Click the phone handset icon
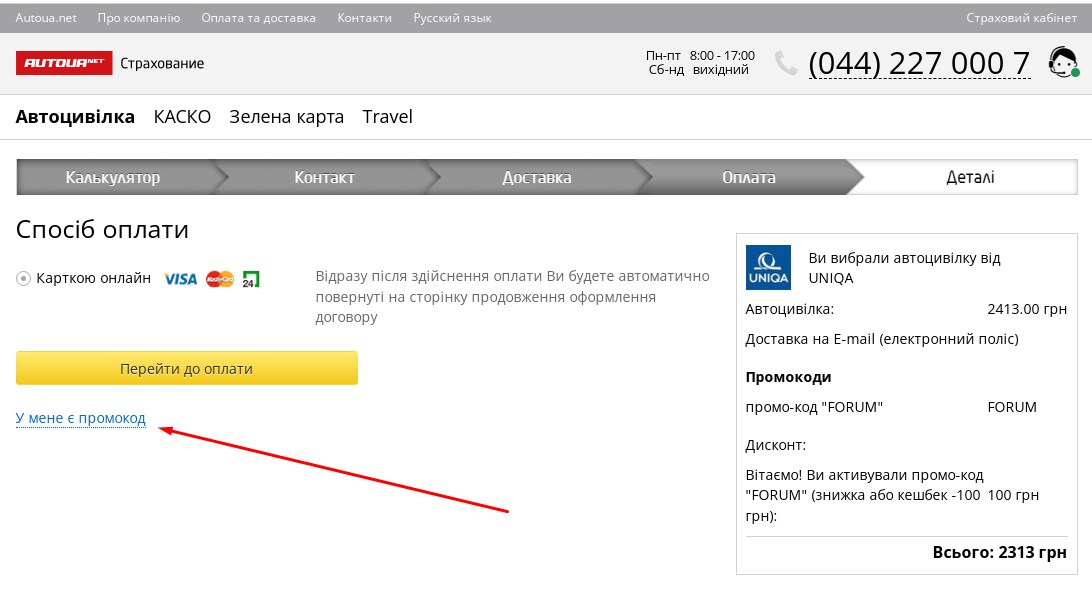The width and height of the screenshot is (1092, 602). [x=786, y=63]
